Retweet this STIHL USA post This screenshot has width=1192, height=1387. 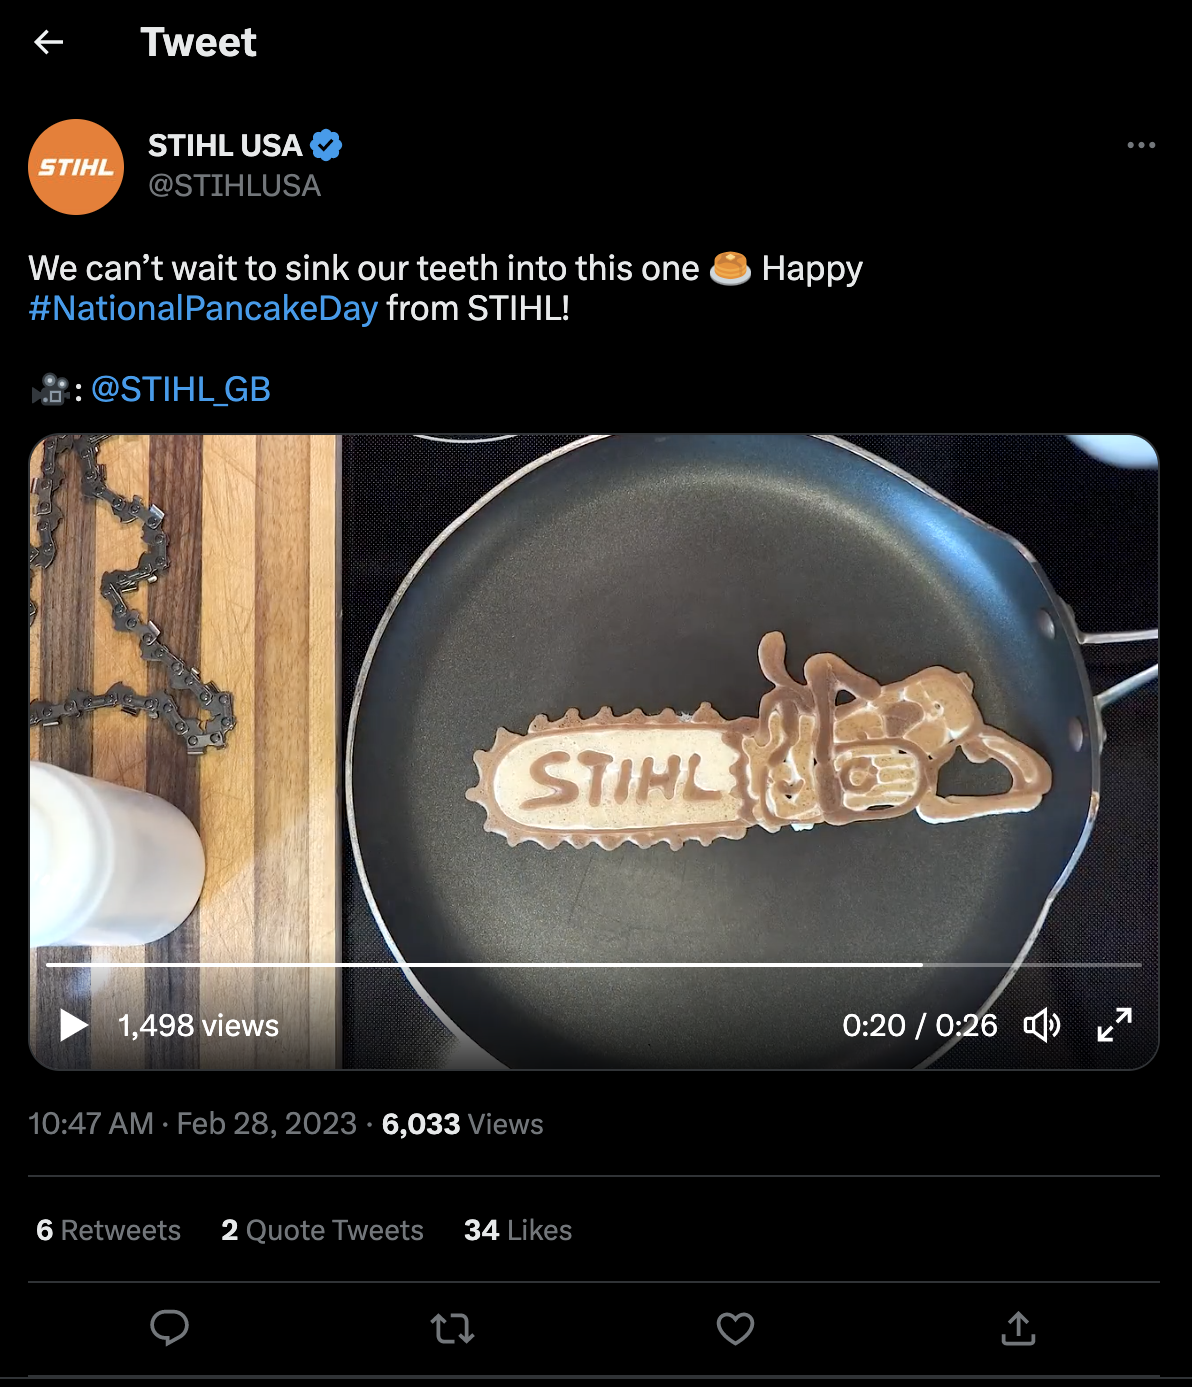[452, 1328]
